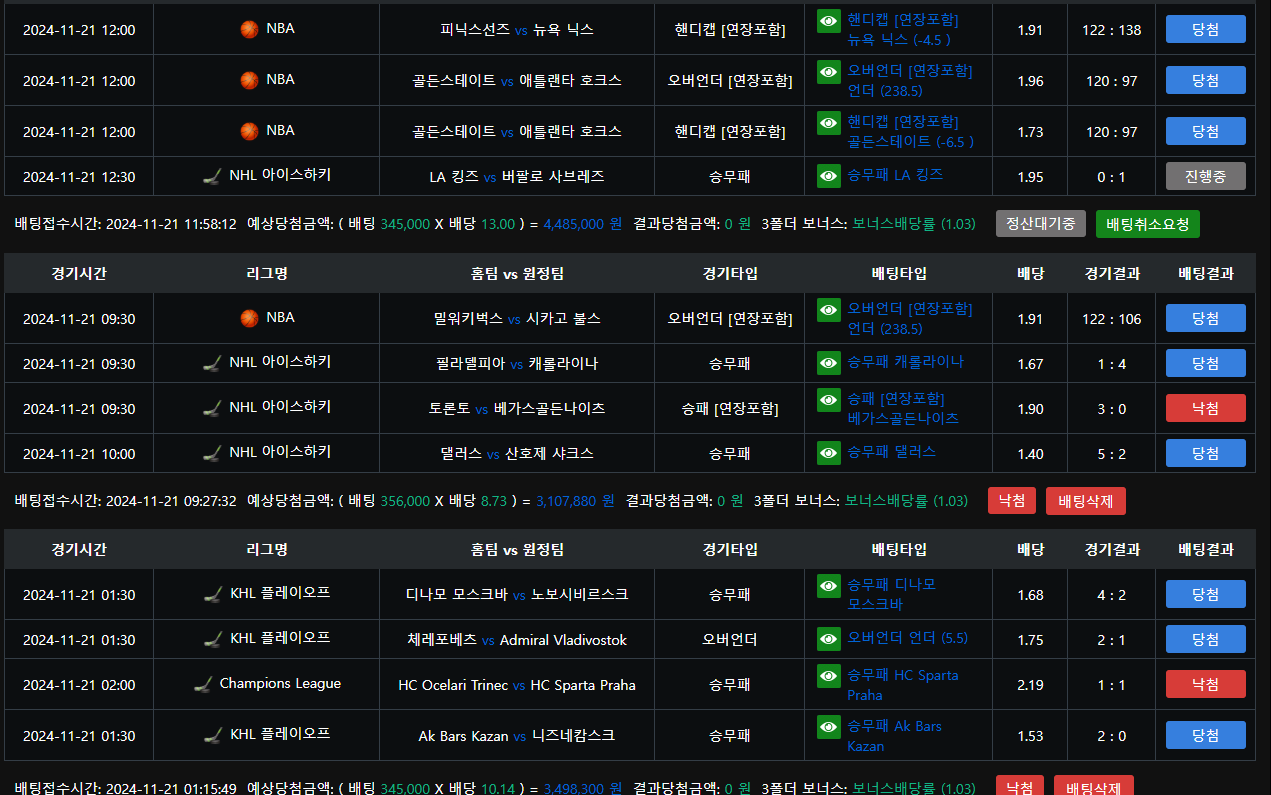Click eye icon next to HC Sparta Praha
The width and height of the screenshot is (1271, 795).
coord(828,676)
